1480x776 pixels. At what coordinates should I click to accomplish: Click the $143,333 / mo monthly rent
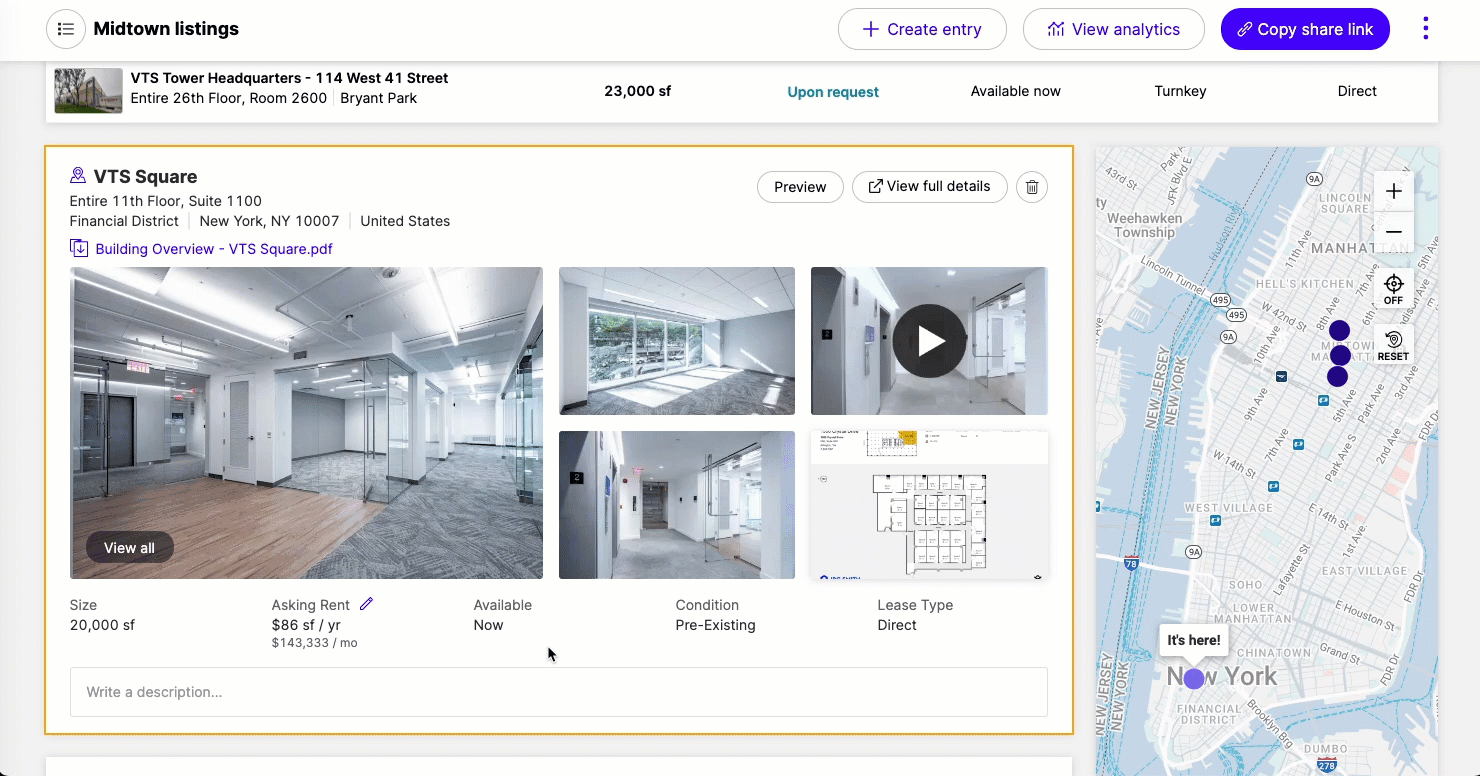pos(314,643)
